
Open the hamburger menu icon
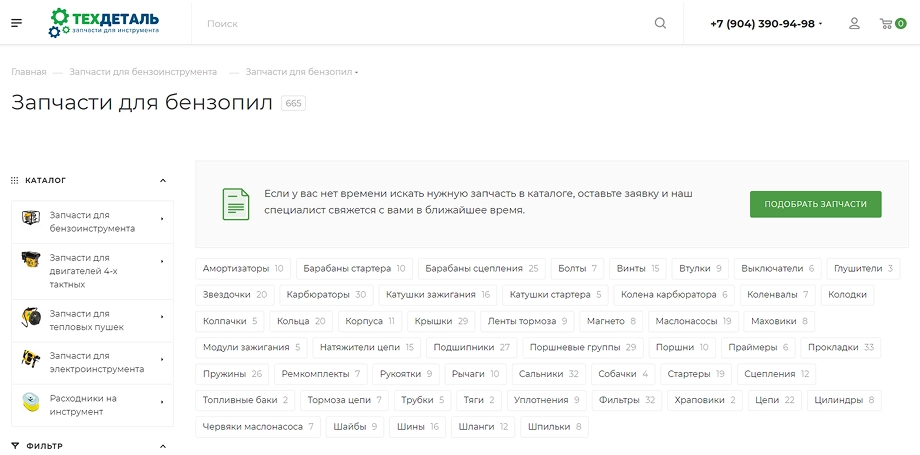[16, 23]
